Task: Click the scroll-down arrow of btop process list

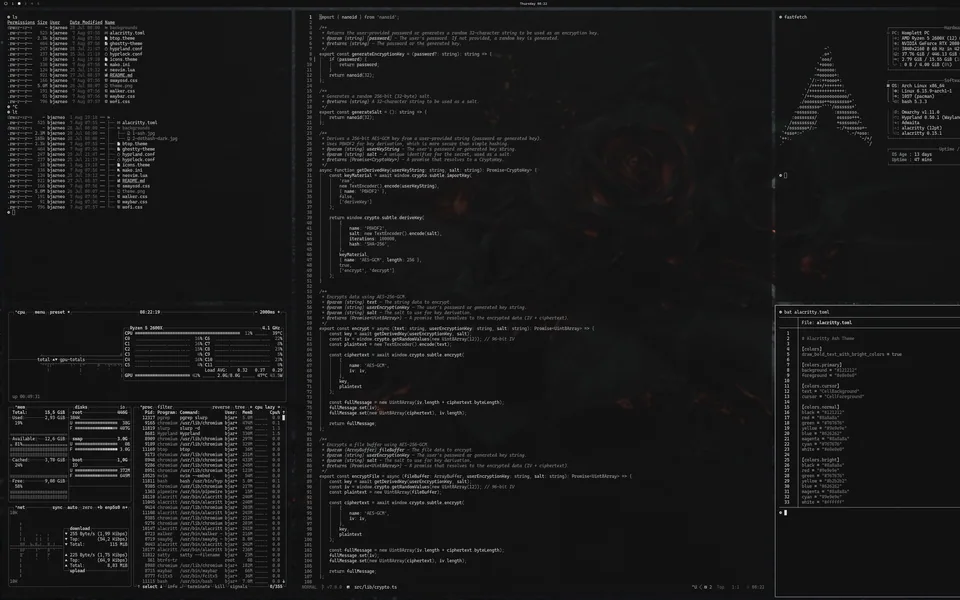Action: coord(283,582)
